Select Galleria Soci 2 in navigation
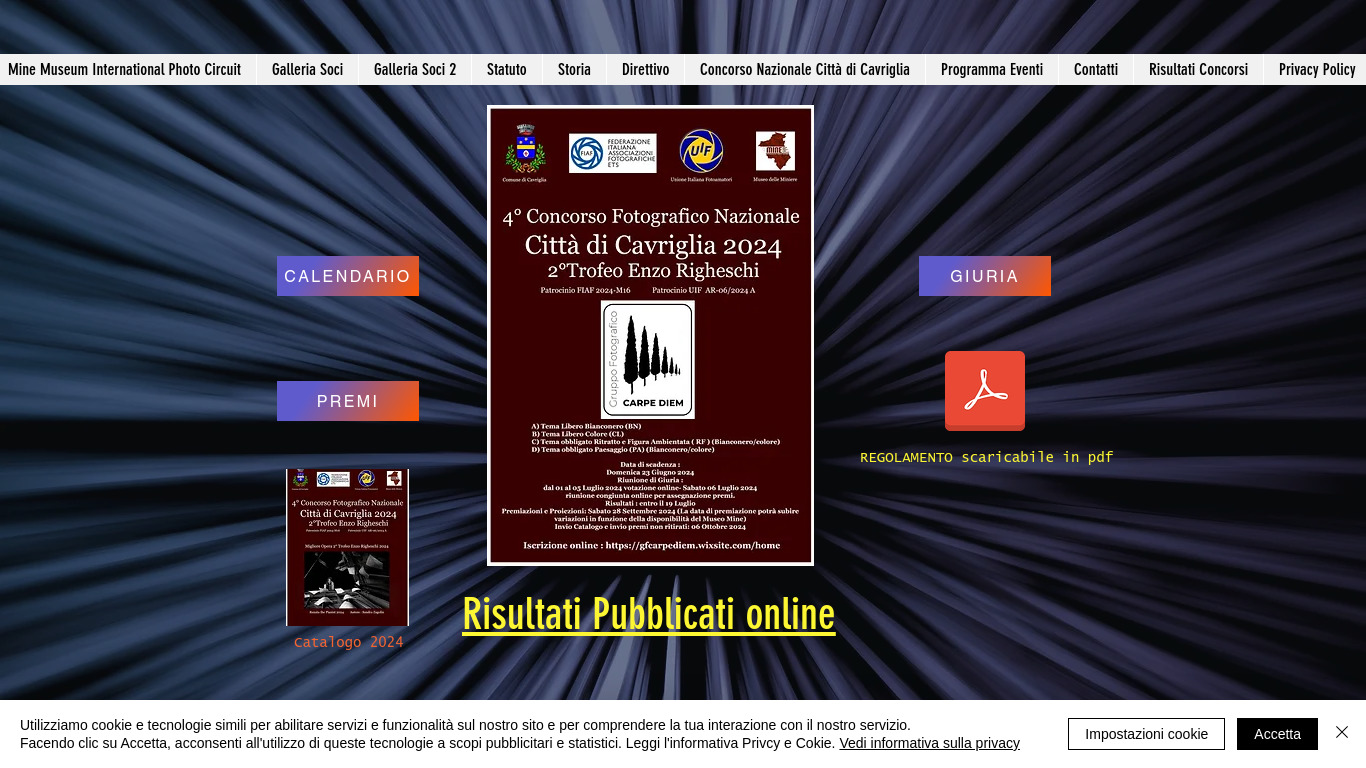 click(x=415, y=70)
